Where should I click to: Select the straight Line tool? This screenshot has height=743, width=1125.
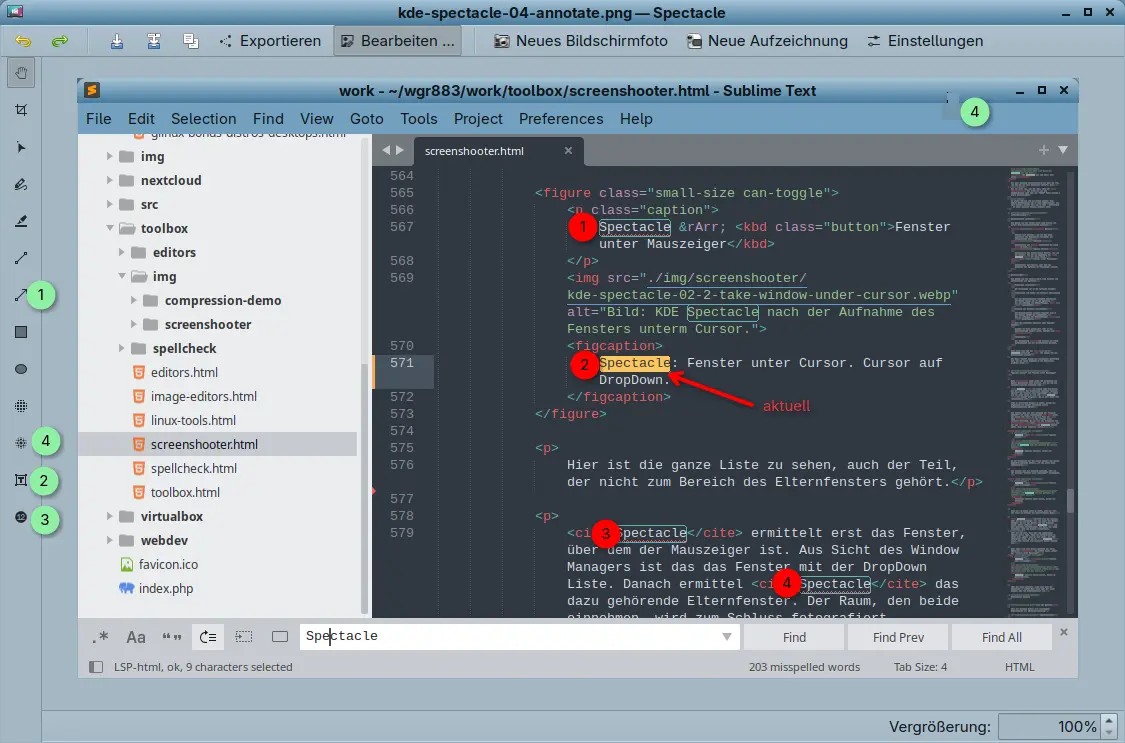[x=21, y=258]
